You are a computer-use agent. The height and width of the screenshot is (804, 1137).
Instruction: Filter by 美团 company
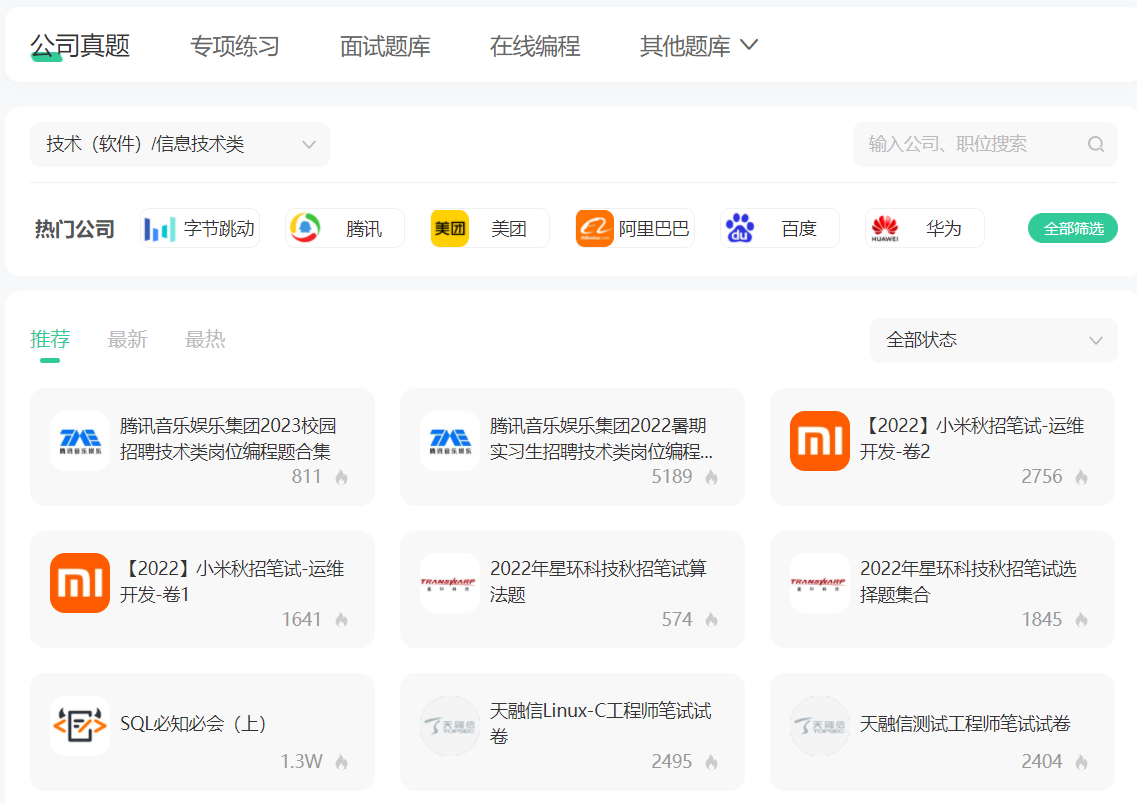click(490, 228)
